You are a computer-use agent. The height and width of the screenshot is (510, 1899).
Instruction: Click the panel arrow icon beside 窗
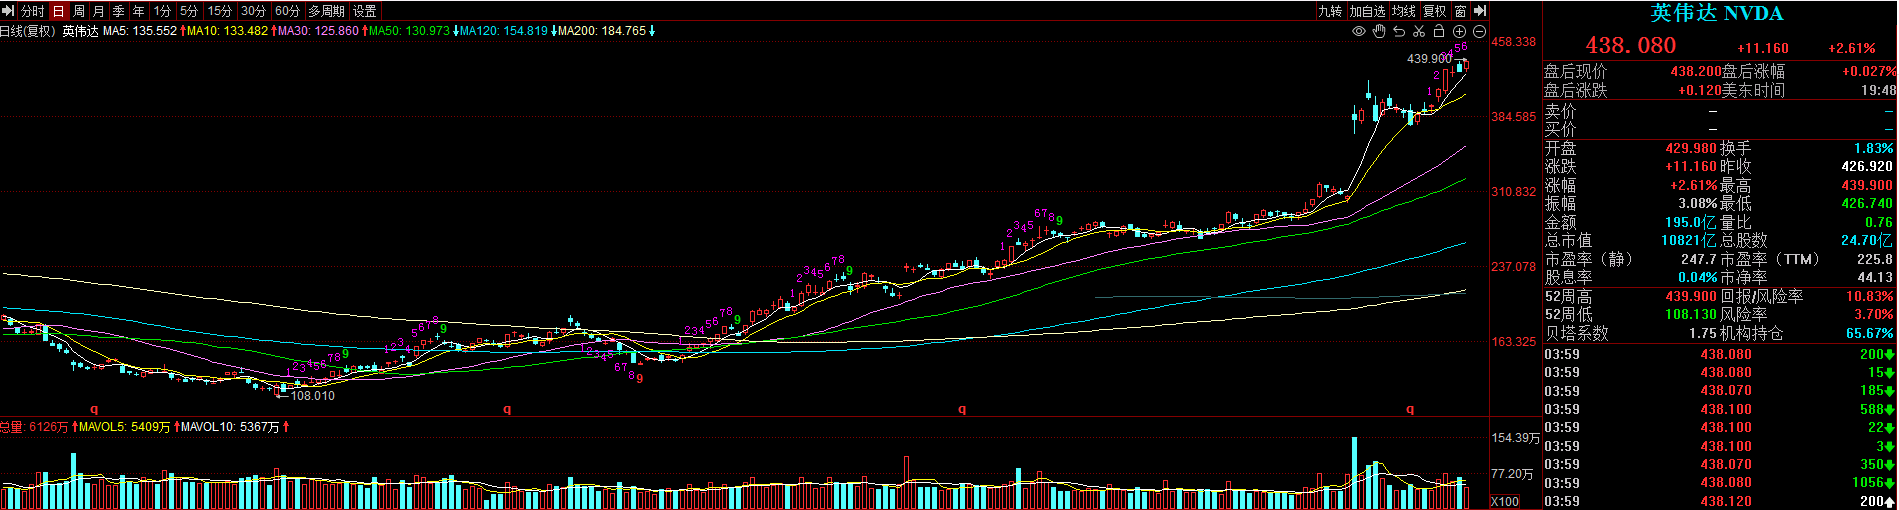(1480, 11)
